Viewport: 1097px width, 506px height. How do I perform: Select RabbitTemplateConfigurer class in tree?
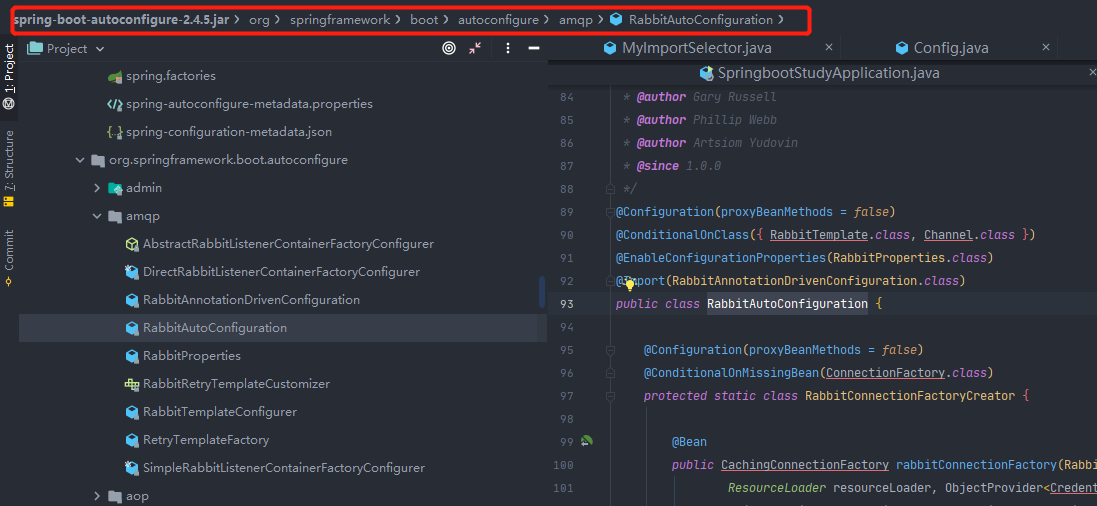[220, 412]
